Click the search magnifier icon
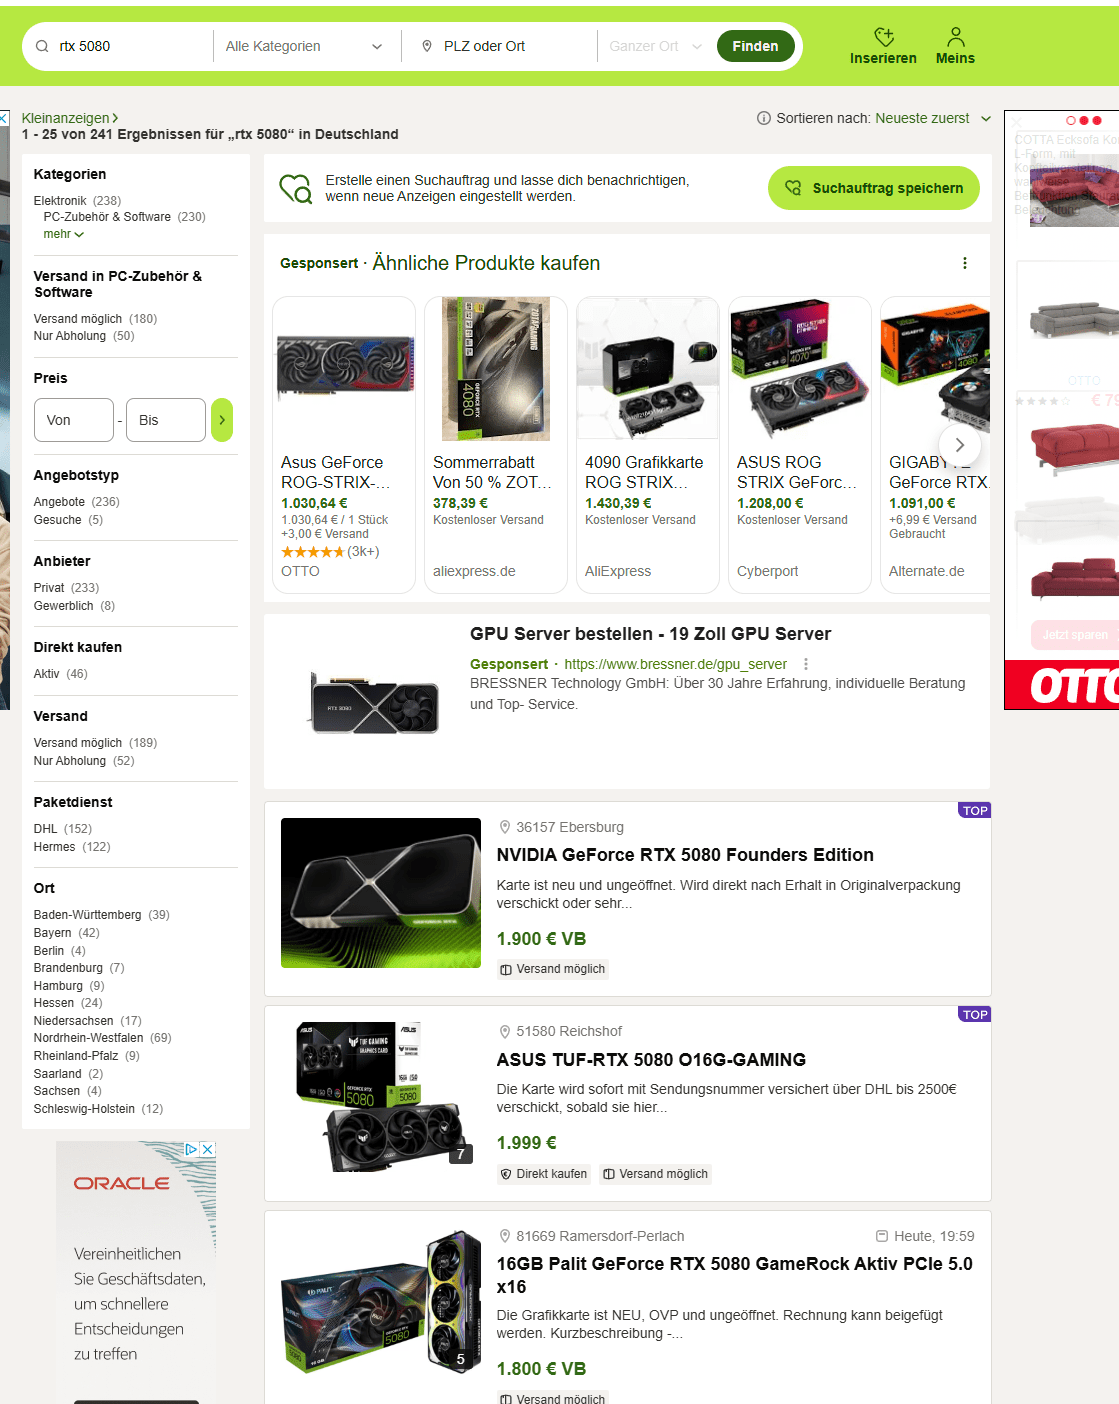 (42, 46)
